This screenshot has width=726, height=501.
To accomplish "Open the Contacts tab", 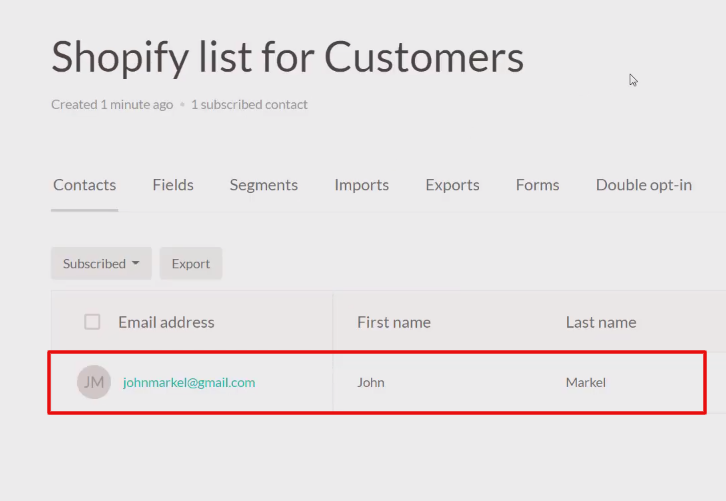I will tap(84, 185).
